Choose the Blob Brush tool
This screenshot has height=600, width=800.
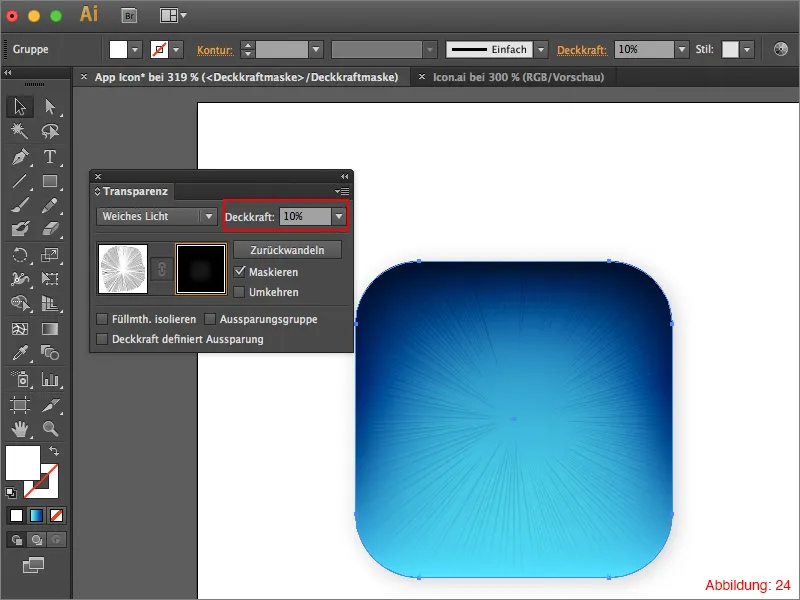pyautogui.click(x=20, y=229)
